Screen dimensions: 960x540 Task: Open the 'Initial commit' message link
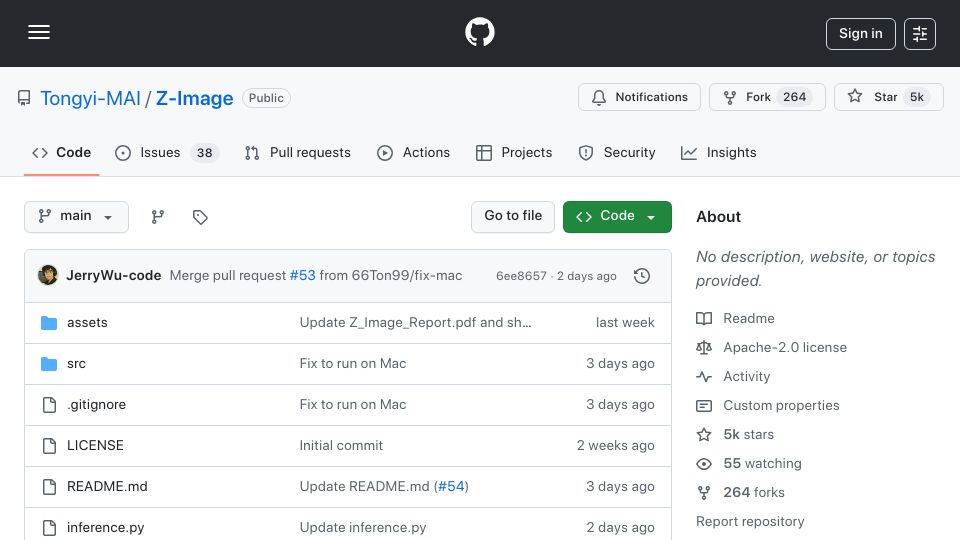tap(341, 446)
